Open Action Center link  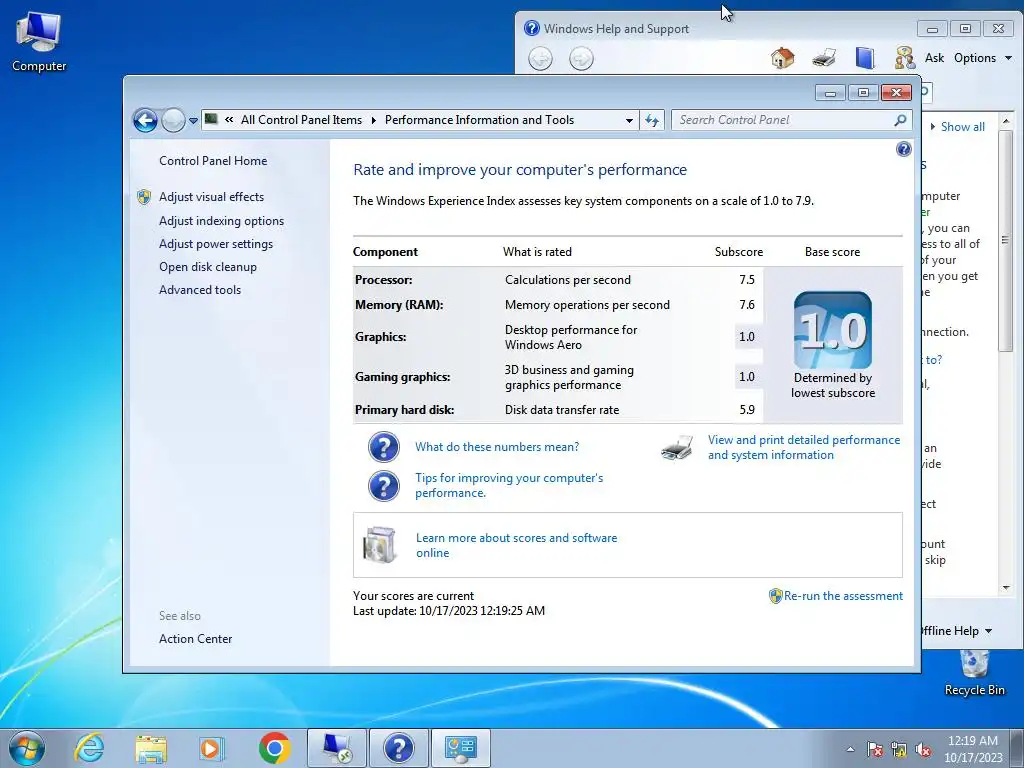coord(195,639)
